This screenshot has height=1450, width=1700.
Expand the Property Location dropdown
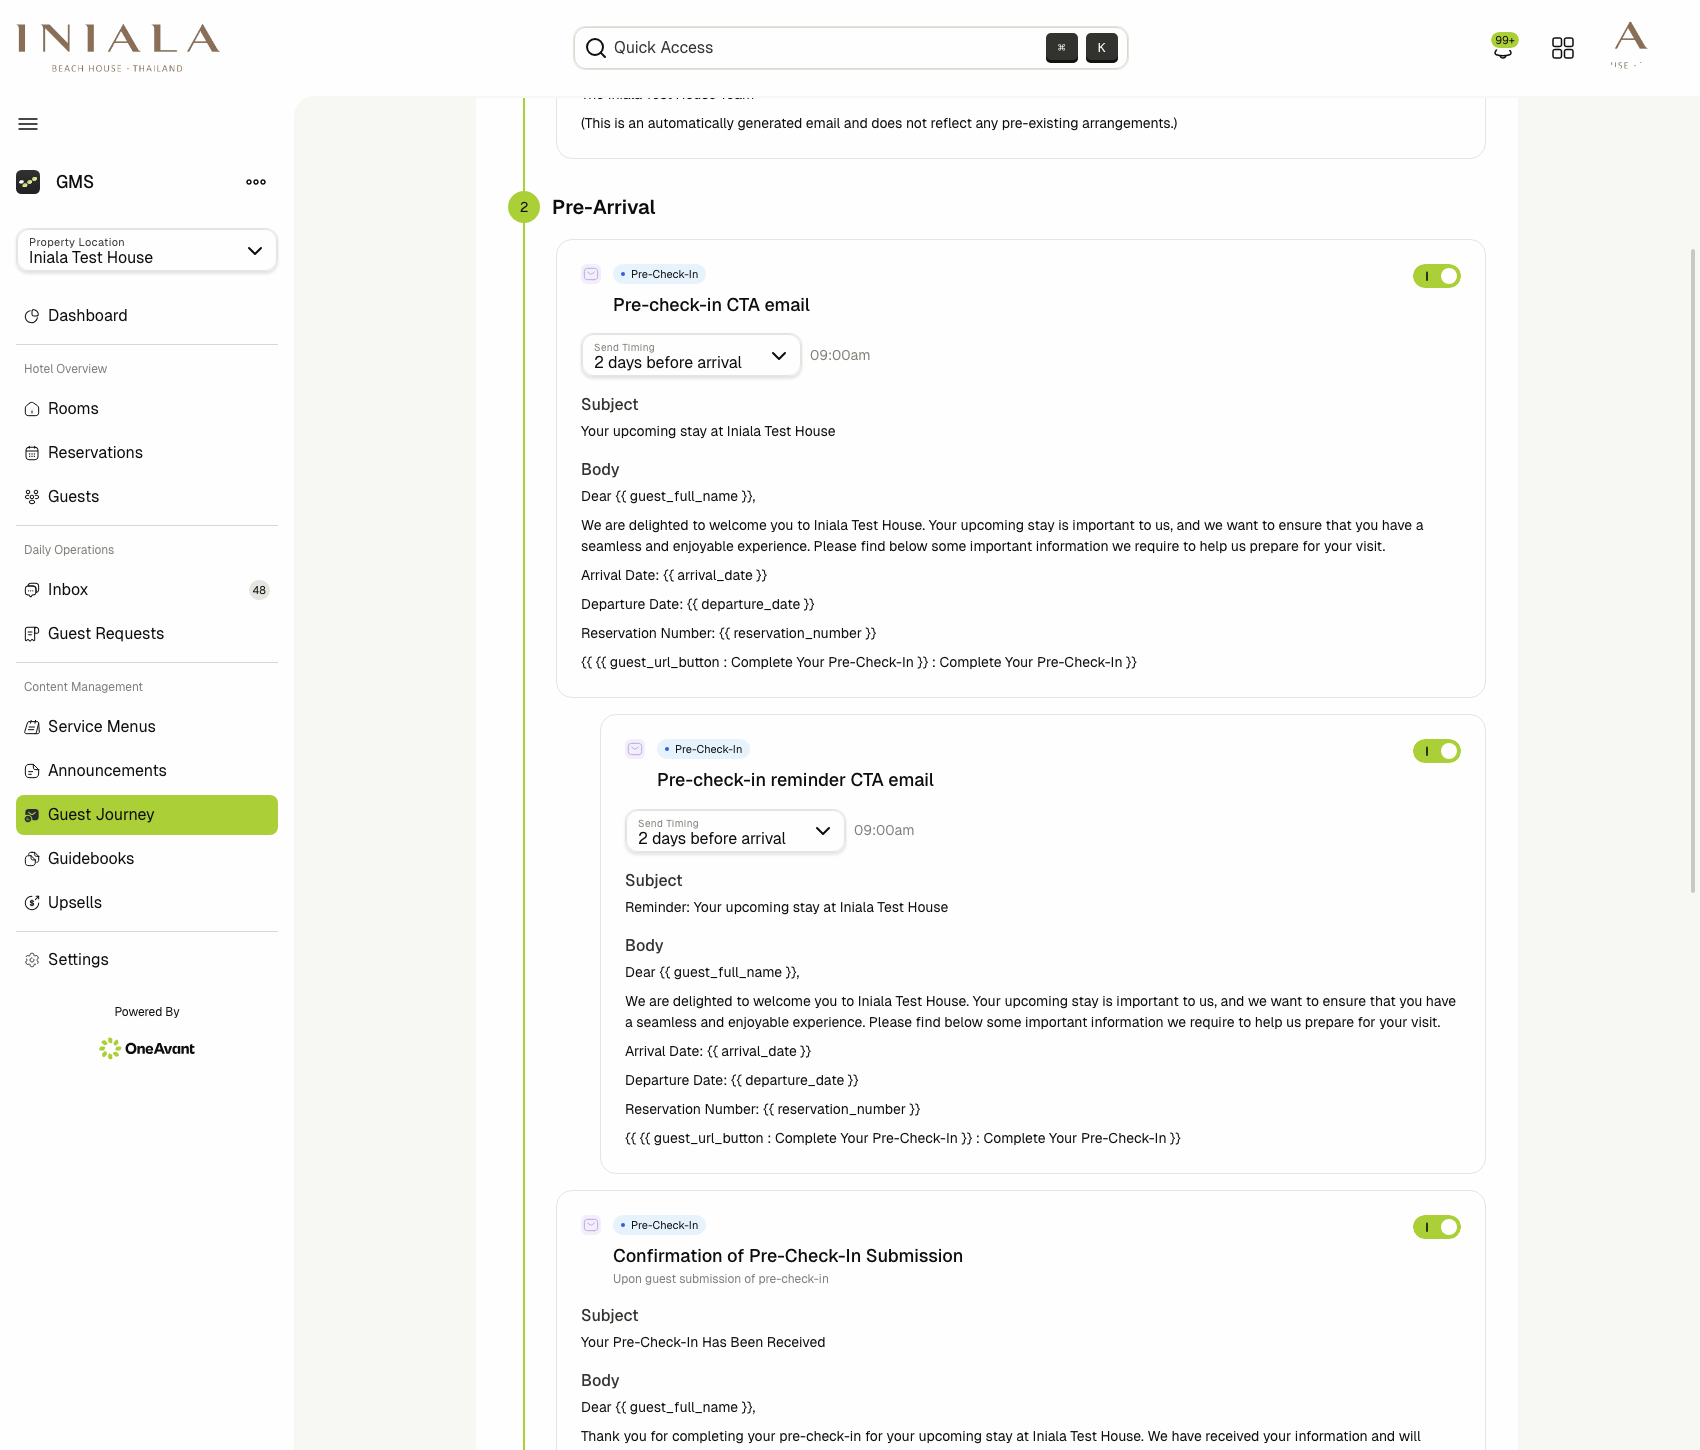[x=147, y=250]
